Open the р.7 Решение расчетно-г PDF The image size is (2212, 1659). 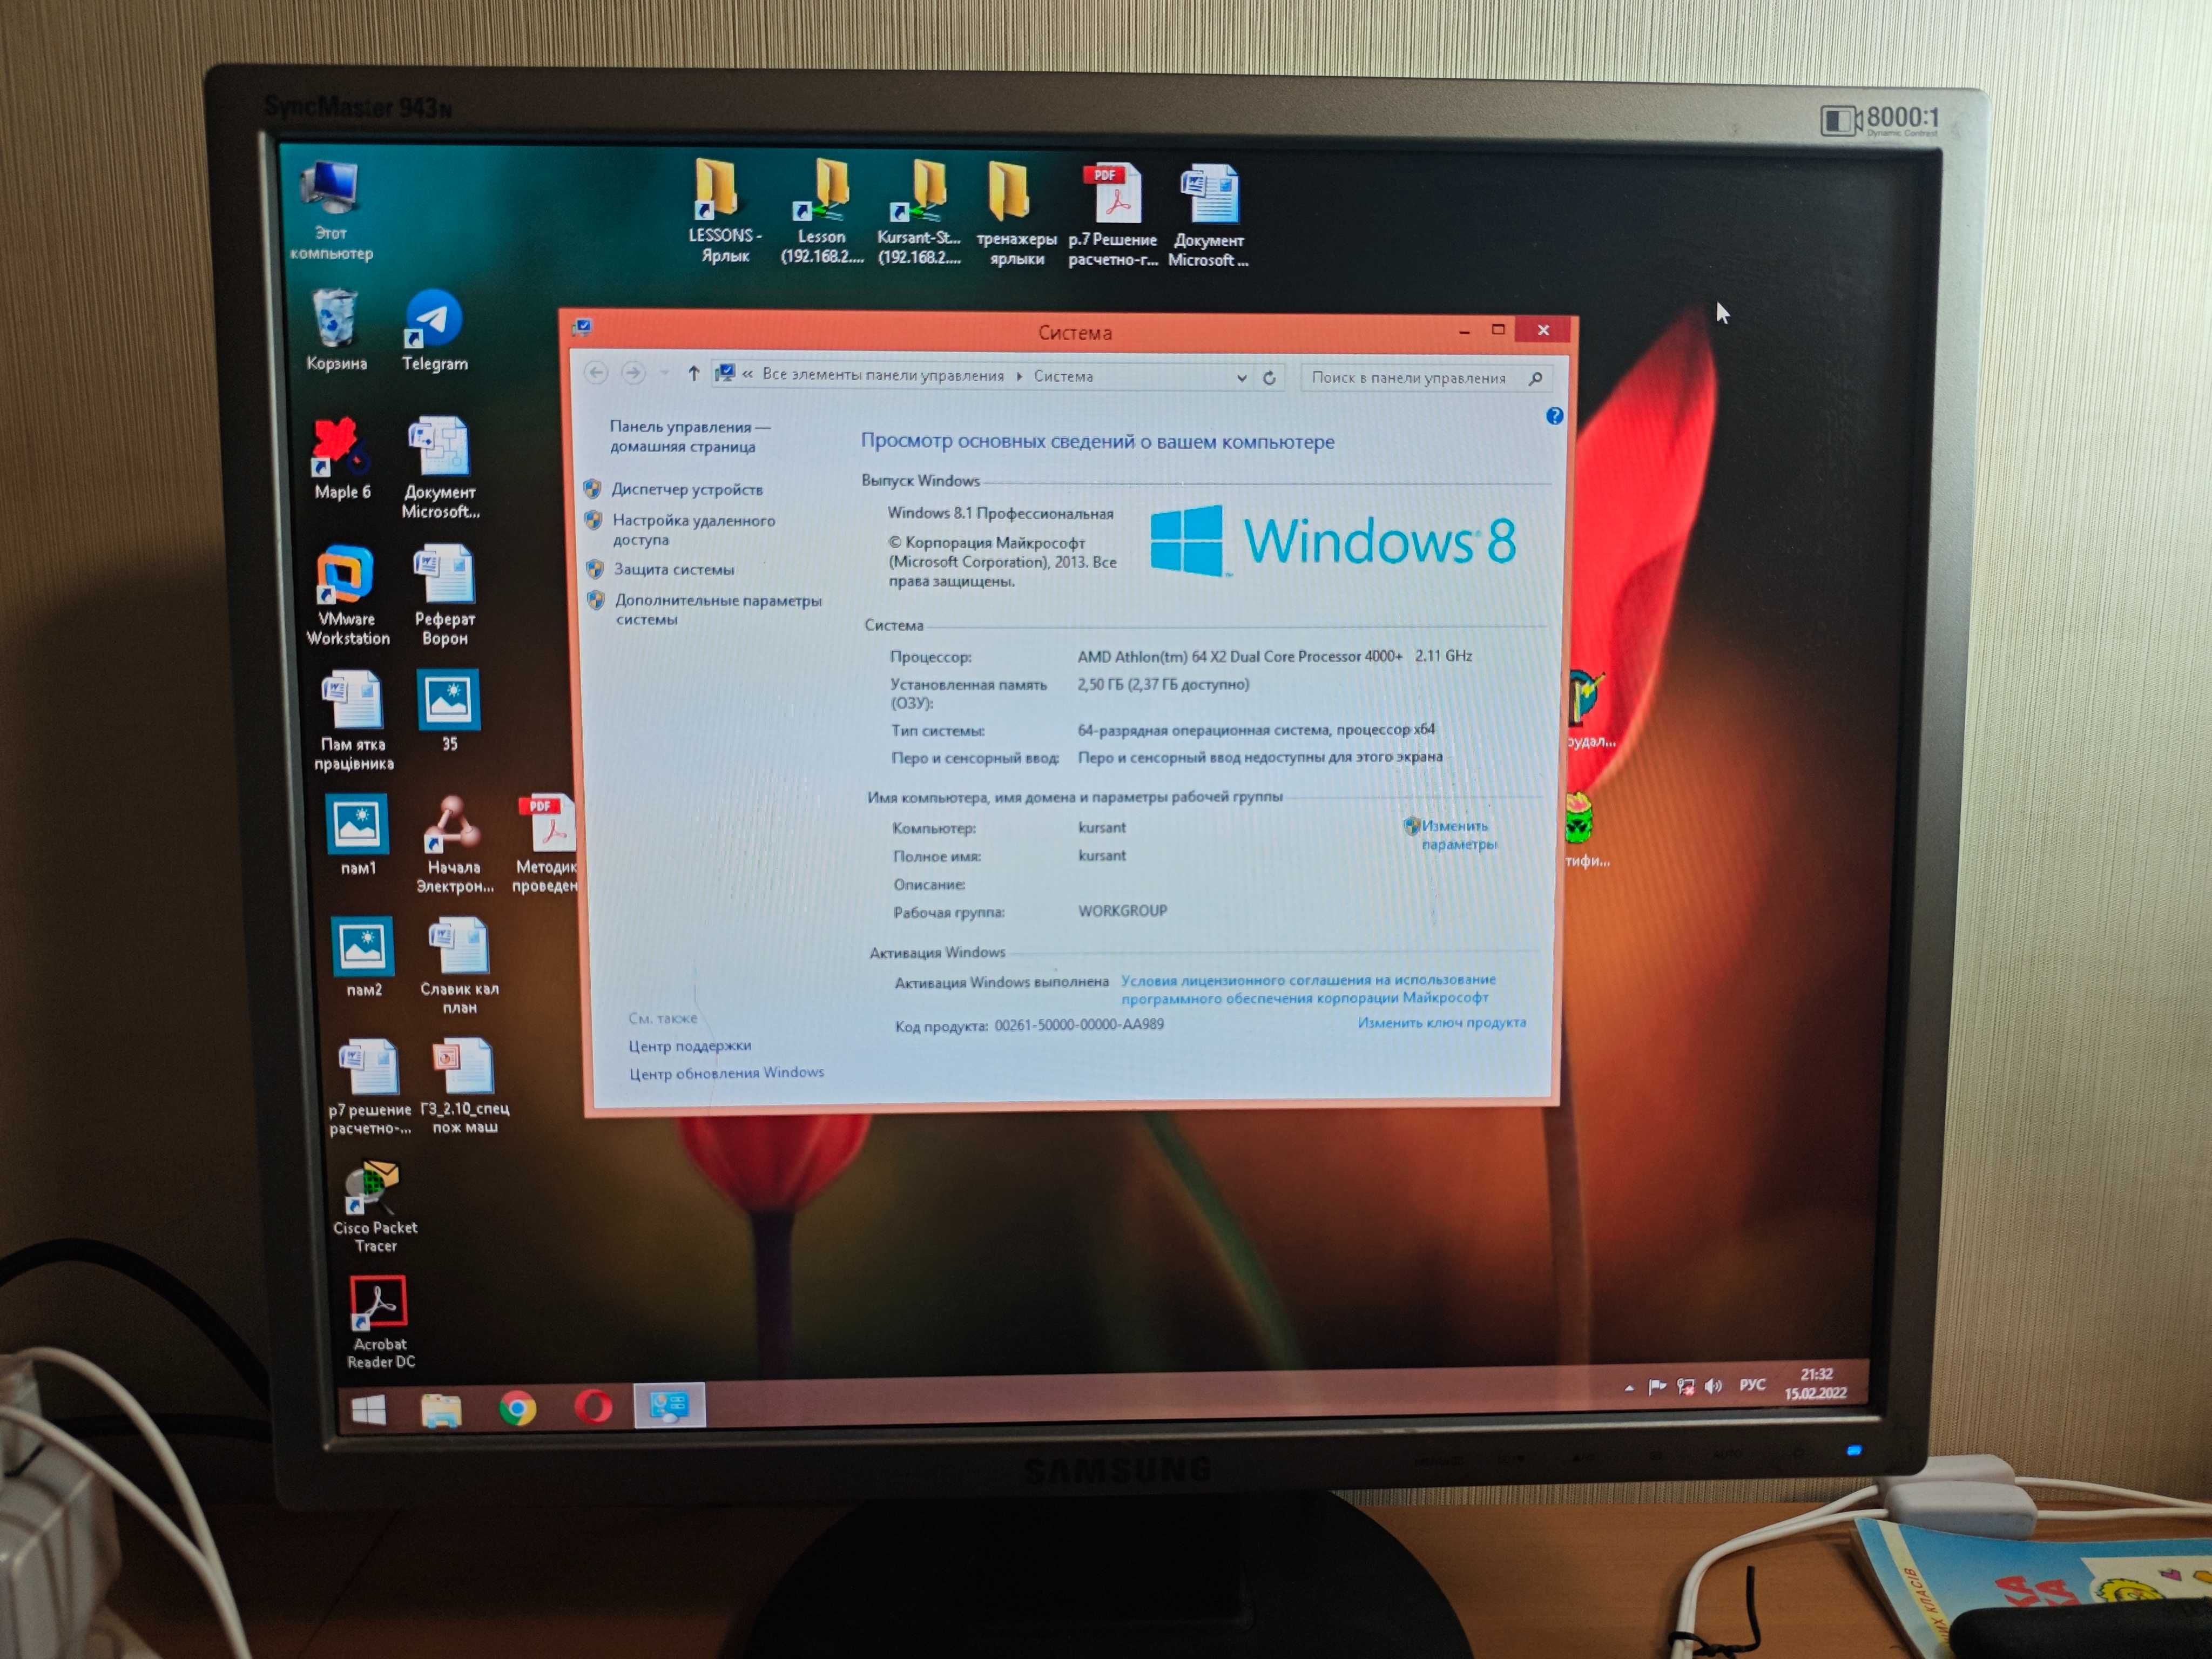click(x=1113, y=215)
